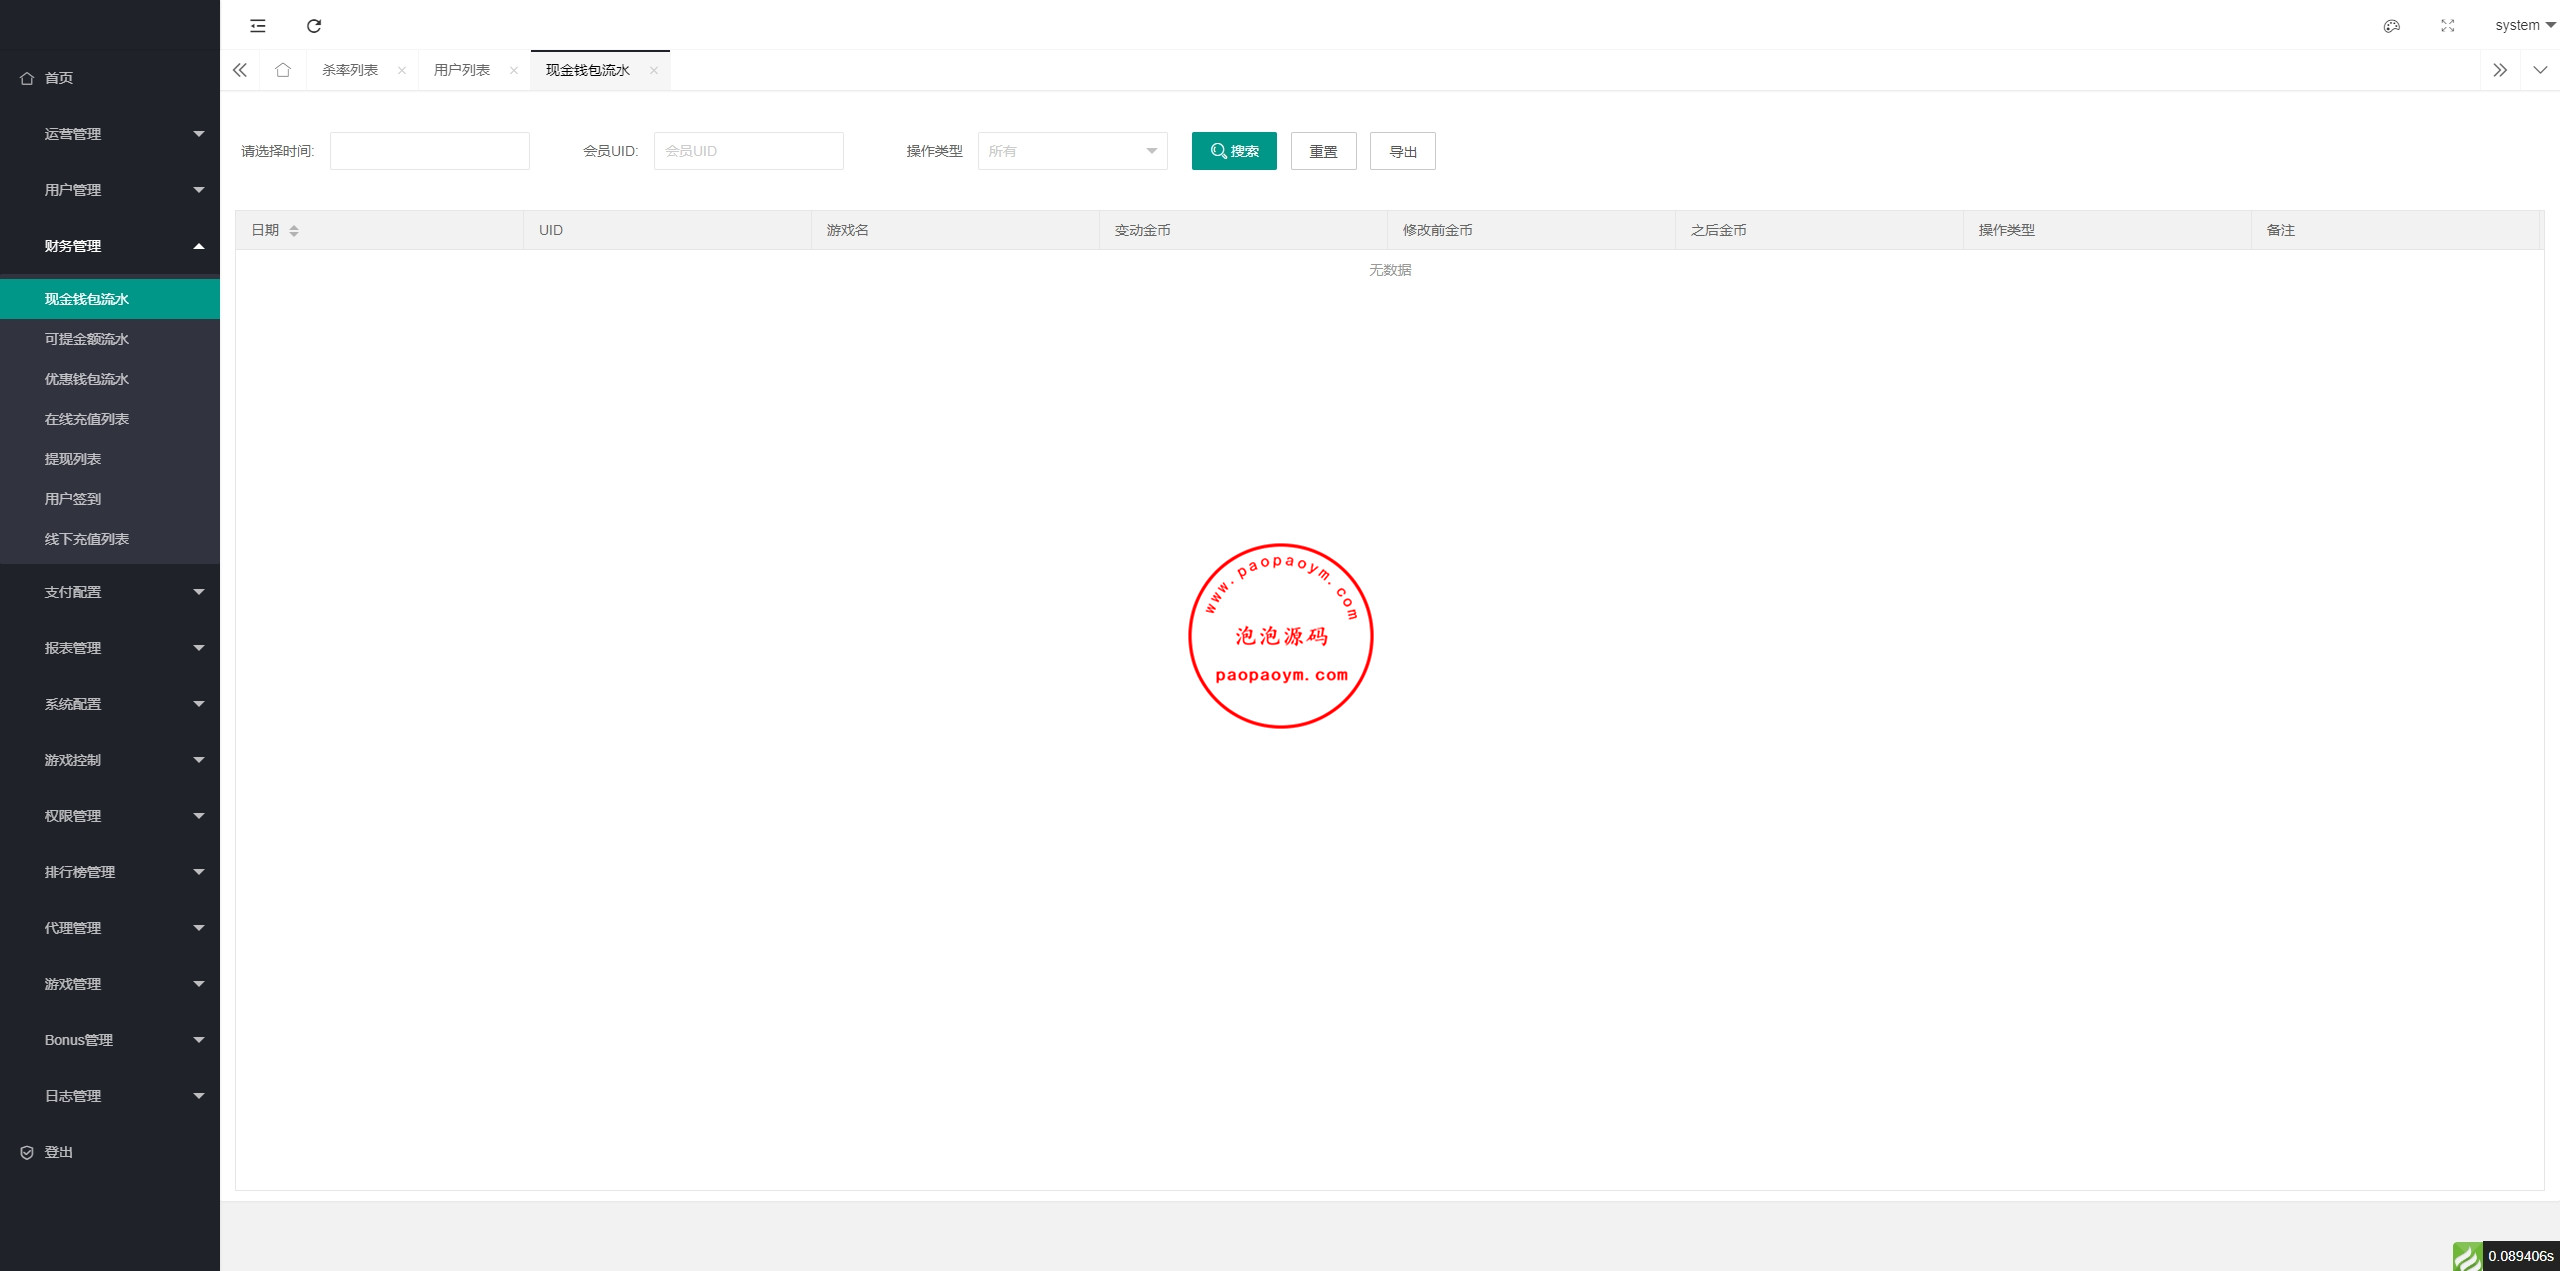The height and width of the screenshot is (1271, 2560).
Task: Click the green debug trace icon bottom-right
Action: point(2467,1256)
